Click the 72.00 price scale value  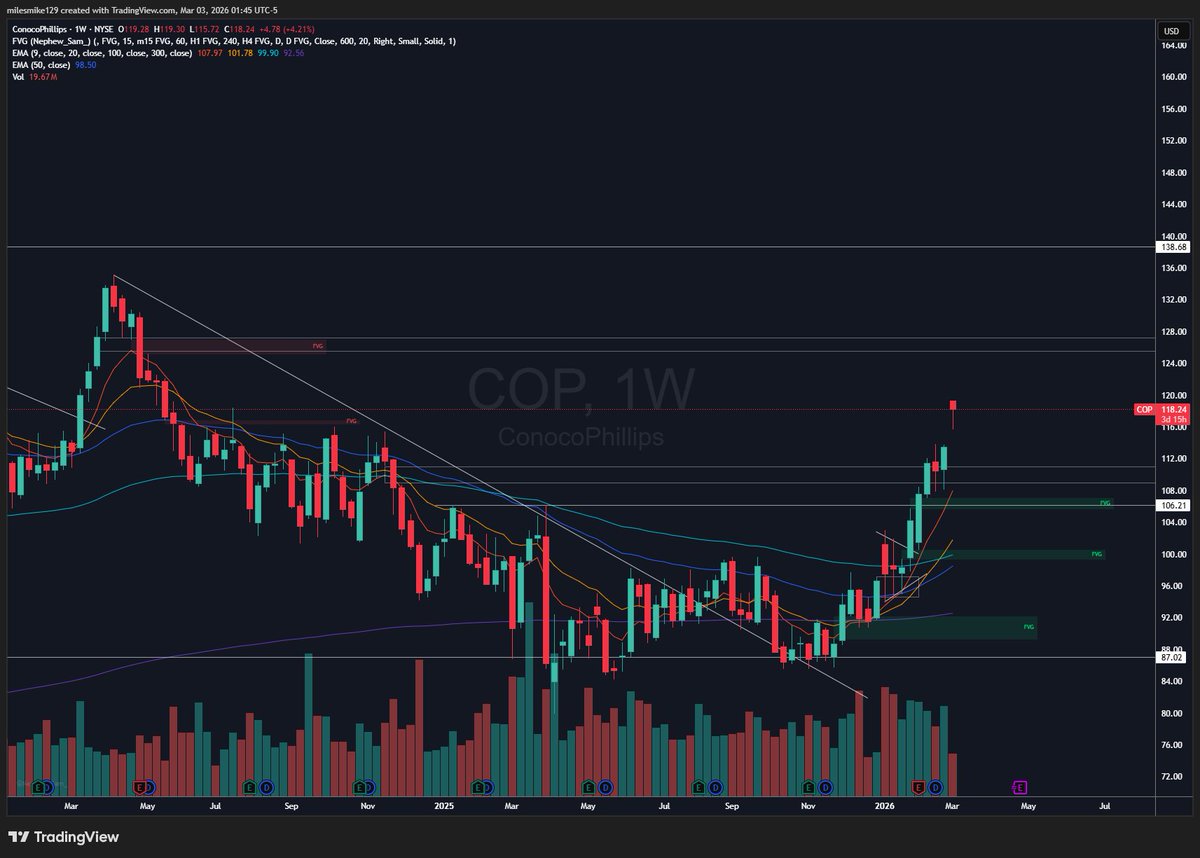coord(1174,776)
